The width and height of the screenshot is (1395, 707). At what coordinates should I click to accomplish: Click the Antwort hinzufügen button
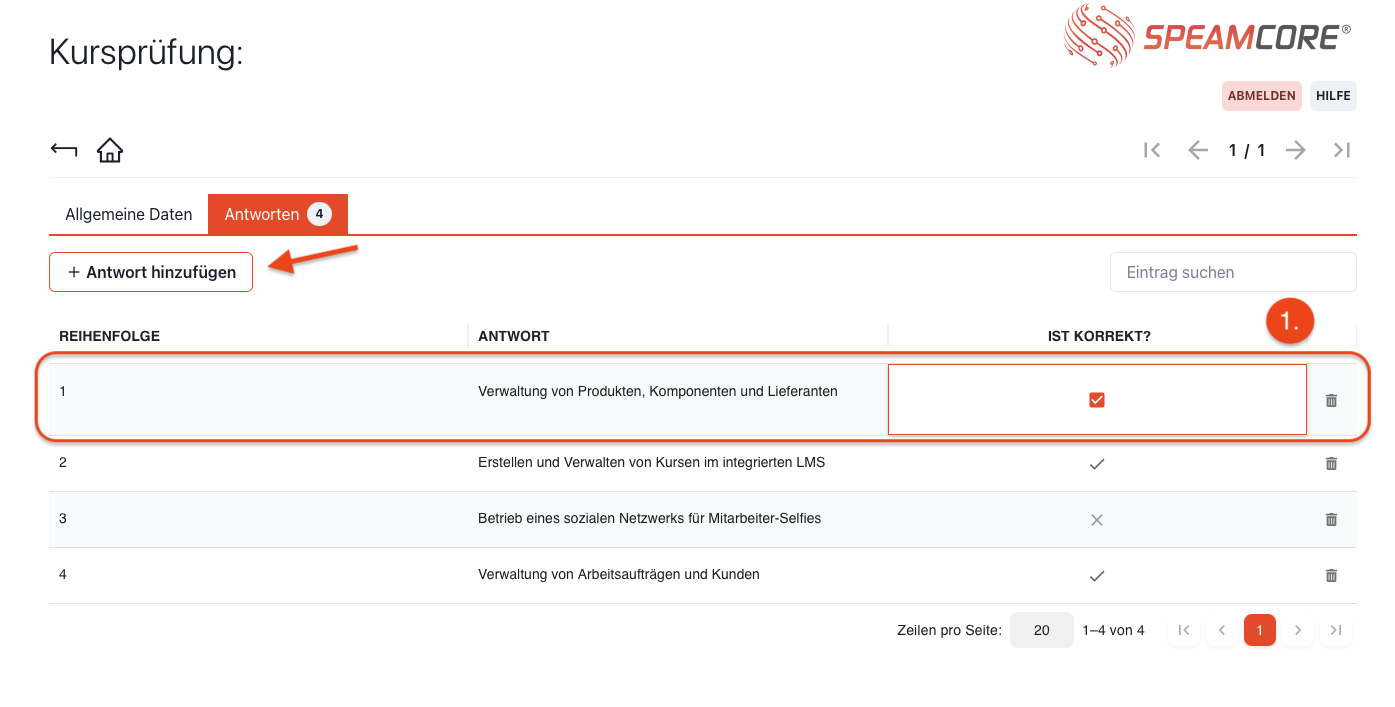click(x=151, y=272)
